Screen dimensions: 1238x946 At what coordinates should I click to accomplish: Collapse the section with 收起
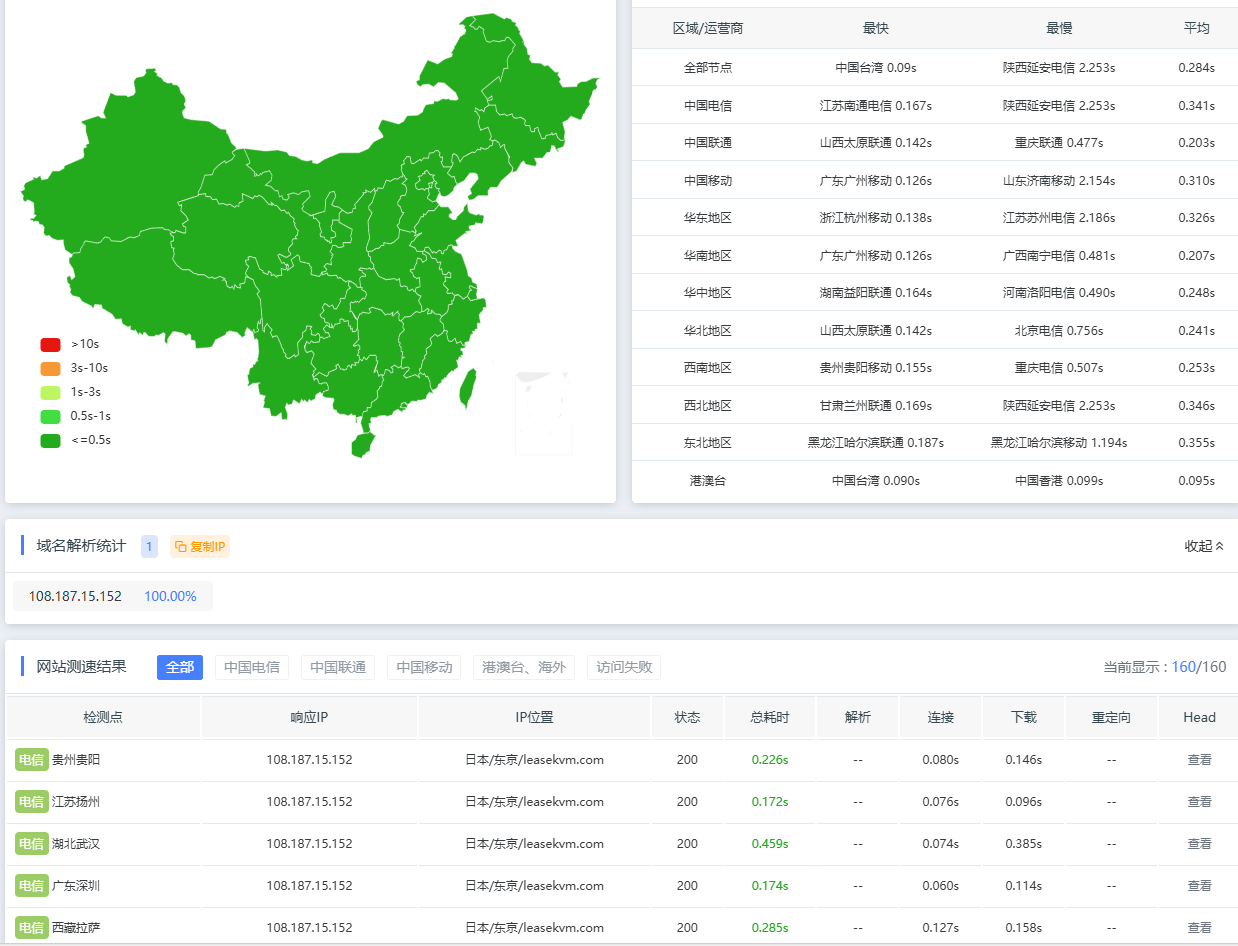(x=1203, y=546)
